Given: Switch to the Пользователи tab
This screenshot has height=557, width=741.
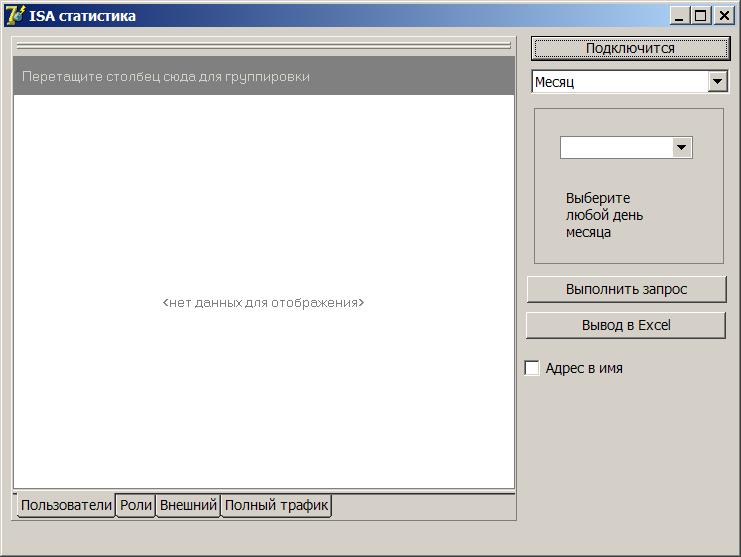Looking at the screenshot, I should point(66,506).
